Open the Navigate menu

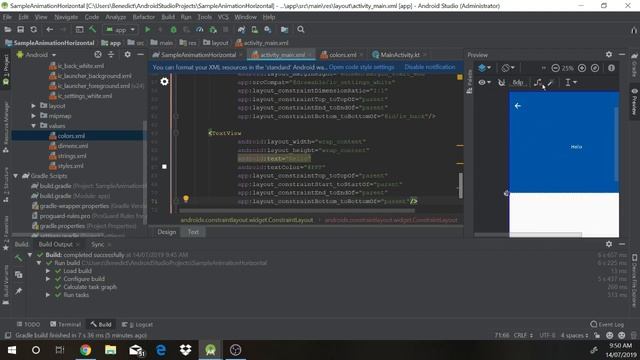point(66,17)
